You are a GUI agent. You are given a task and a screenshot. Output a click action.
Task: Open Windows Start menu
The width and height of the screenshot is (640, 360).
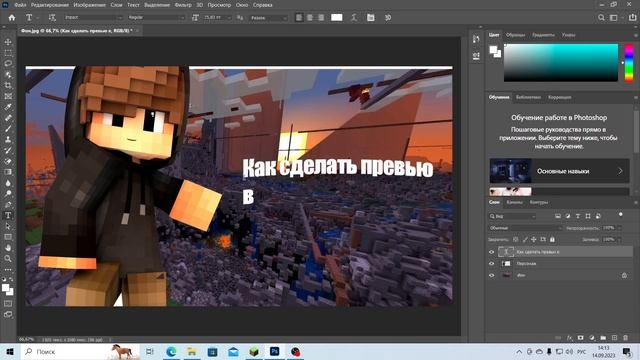[x=10, y=351]
